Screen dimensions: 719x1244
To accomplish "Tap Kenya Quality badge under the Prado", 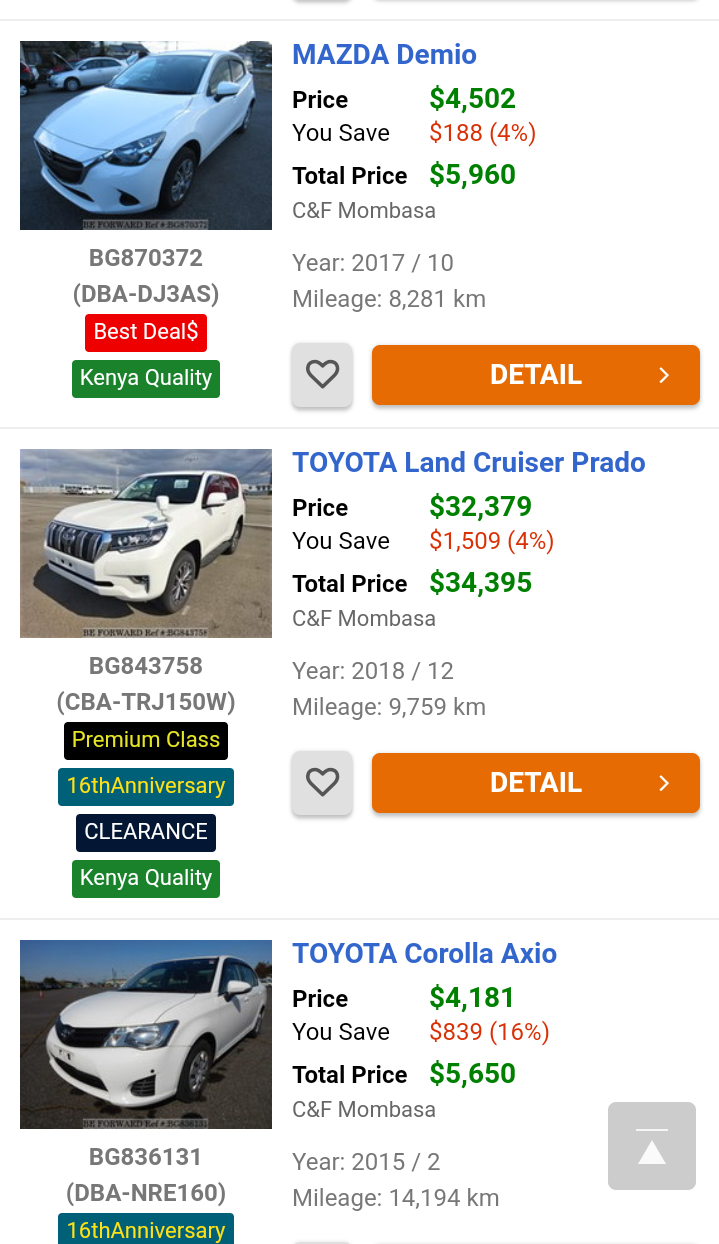I will [x=146, y=878].
